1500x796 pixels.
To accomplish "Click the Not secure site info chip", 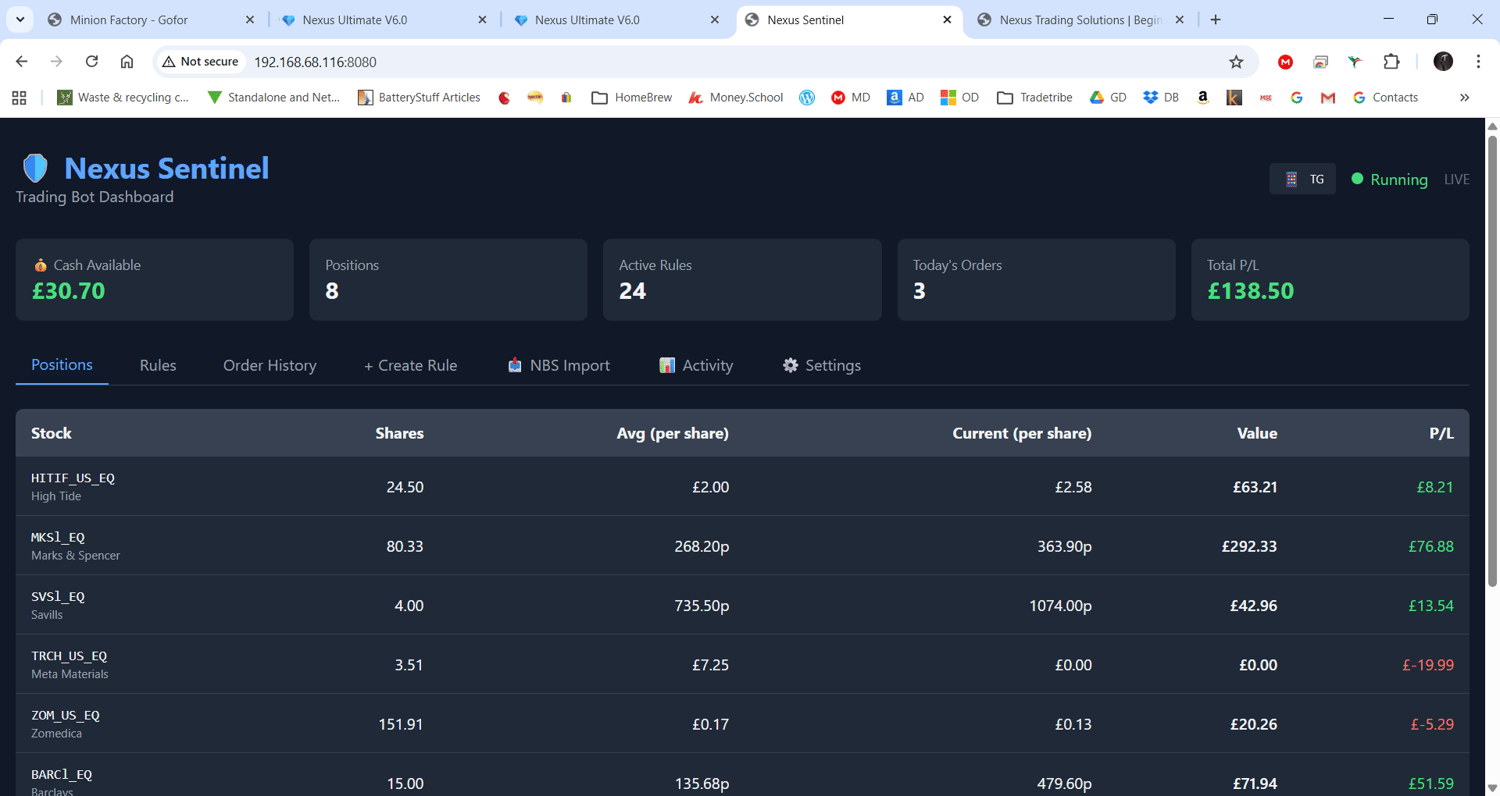I will coord(200,62).
